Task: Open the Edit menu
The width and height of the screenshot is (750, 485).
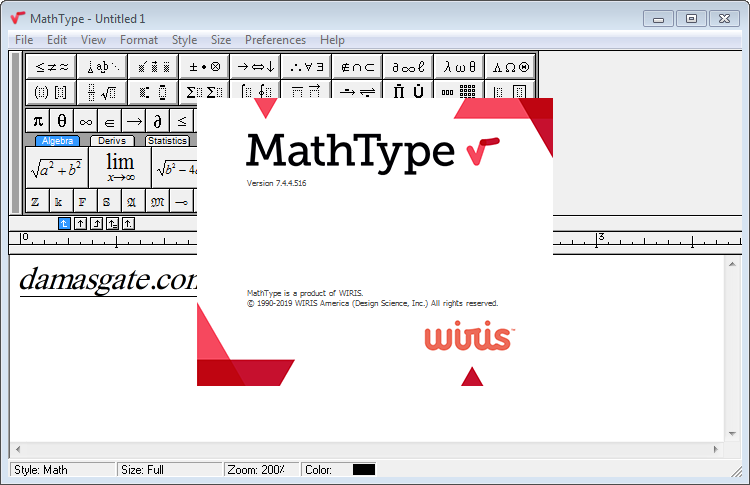Action: pyautogui.click(x=56, y=40)
